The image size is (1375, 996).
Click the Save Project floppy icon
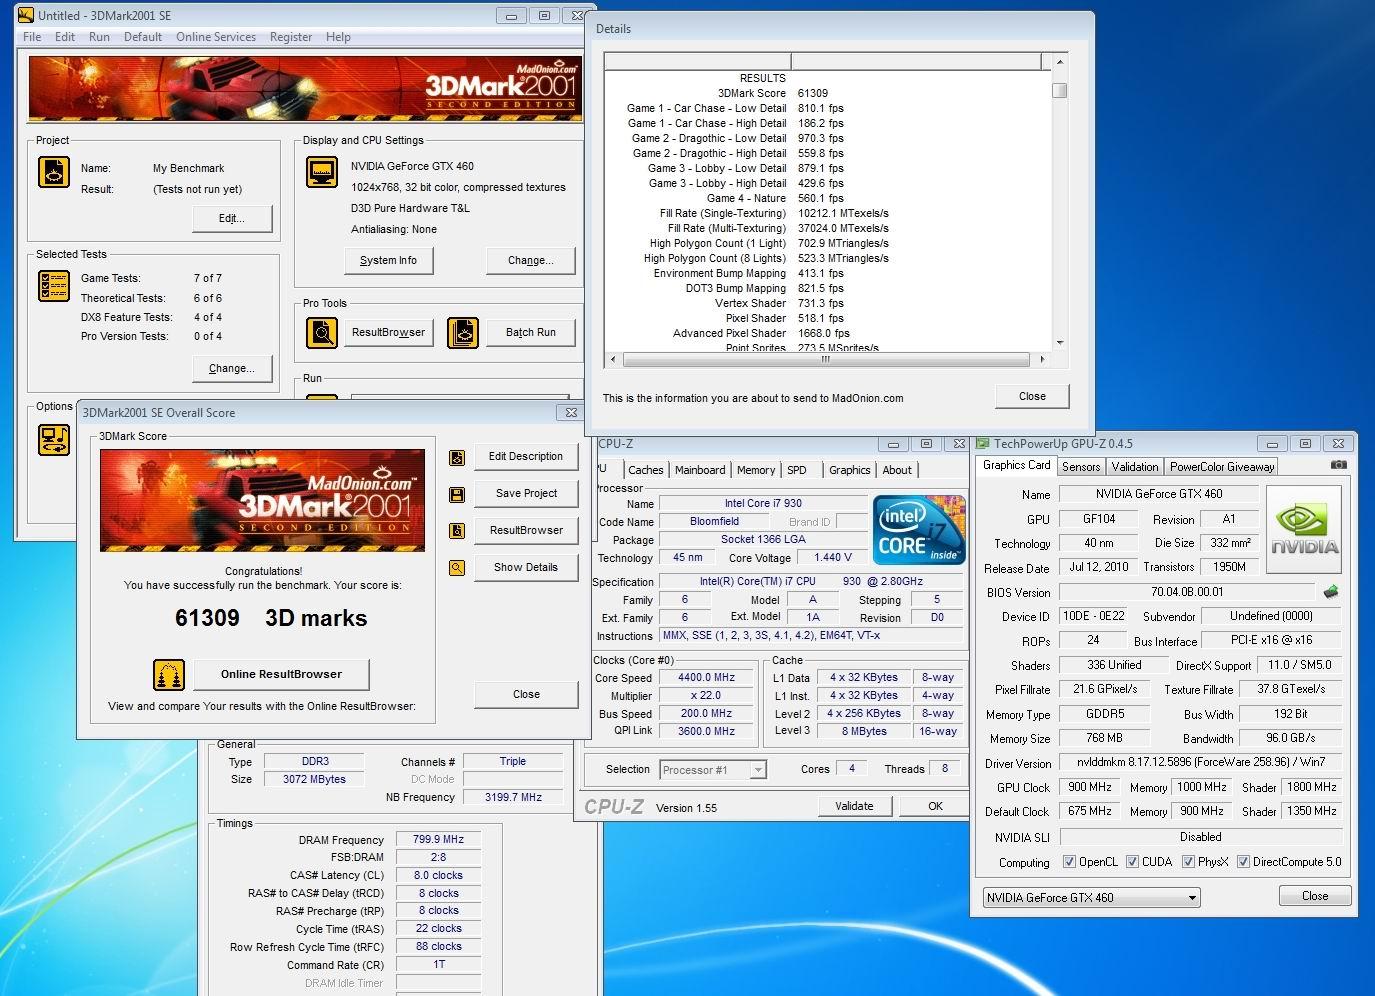click(457, 495)
